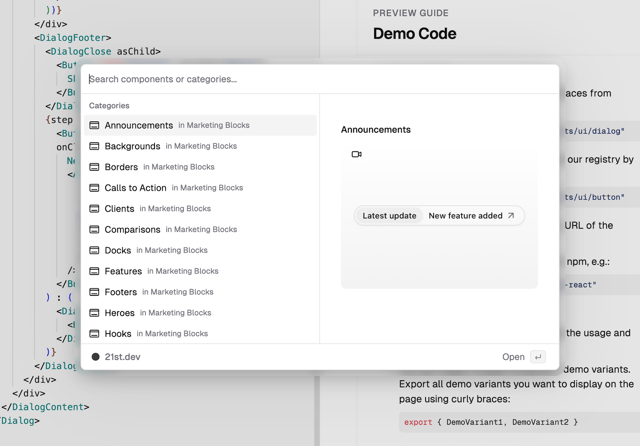Click the Demo Code heading behind dialog
Screen dimensions: 640x446
click(414, 33)
